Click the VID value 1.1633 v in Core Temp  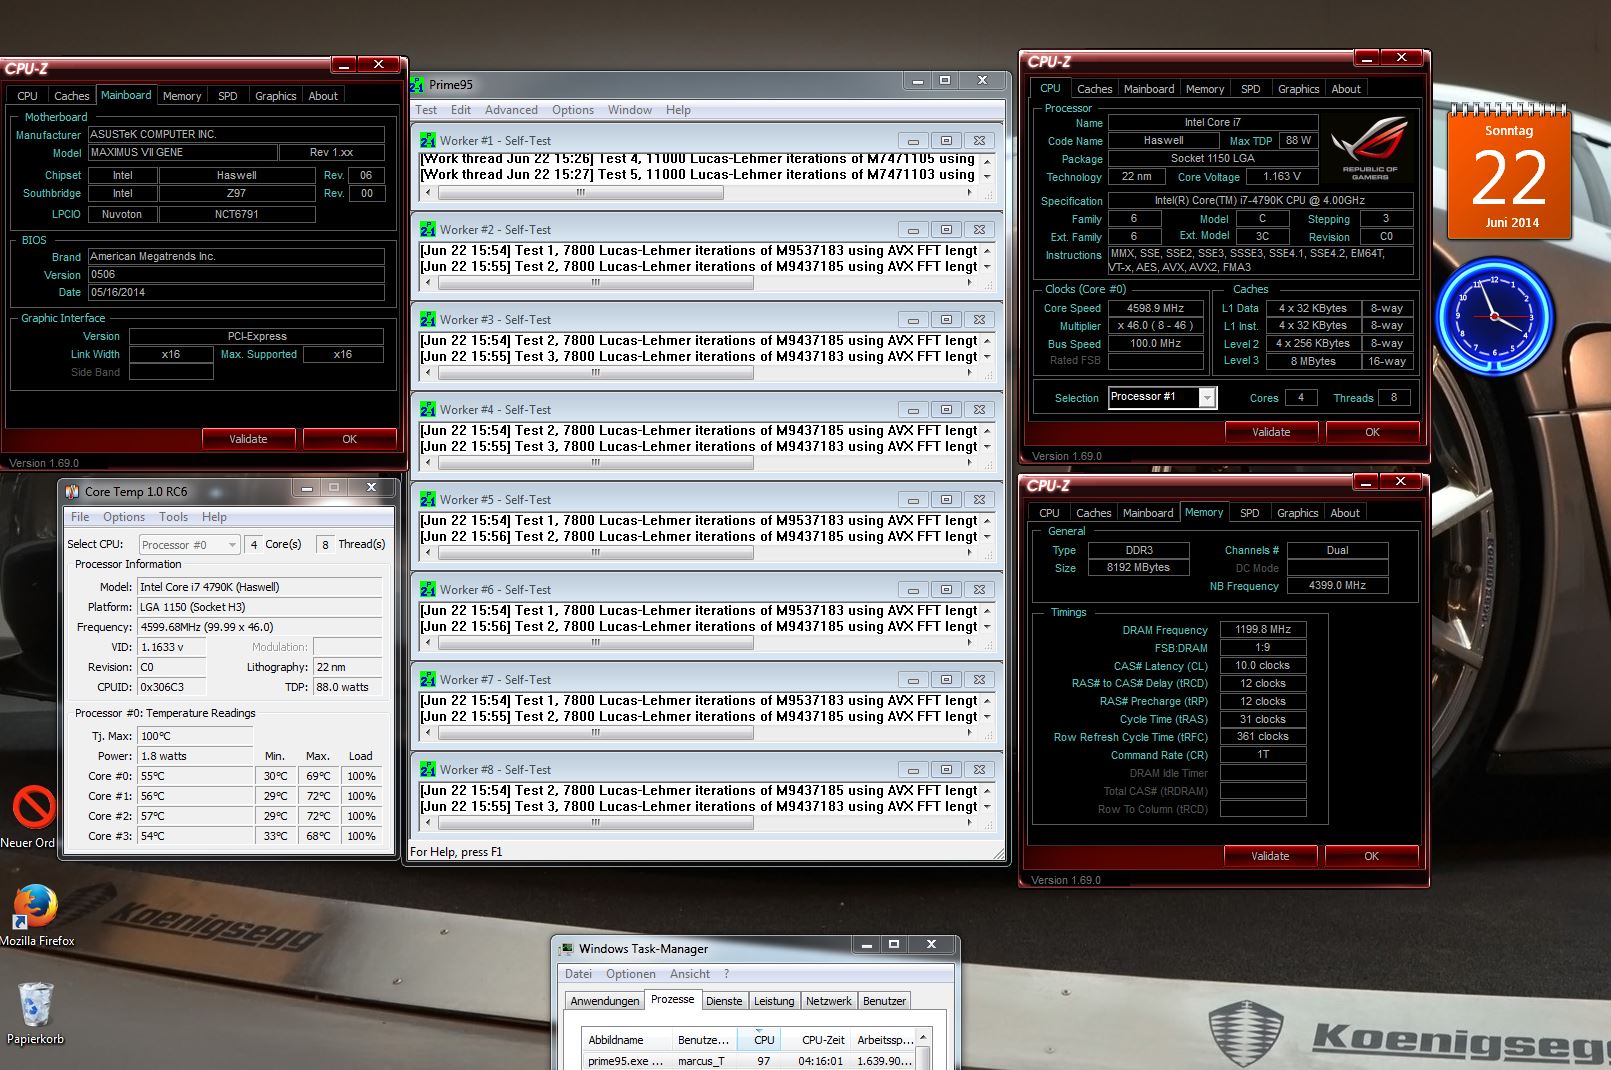tap(172, 647)
